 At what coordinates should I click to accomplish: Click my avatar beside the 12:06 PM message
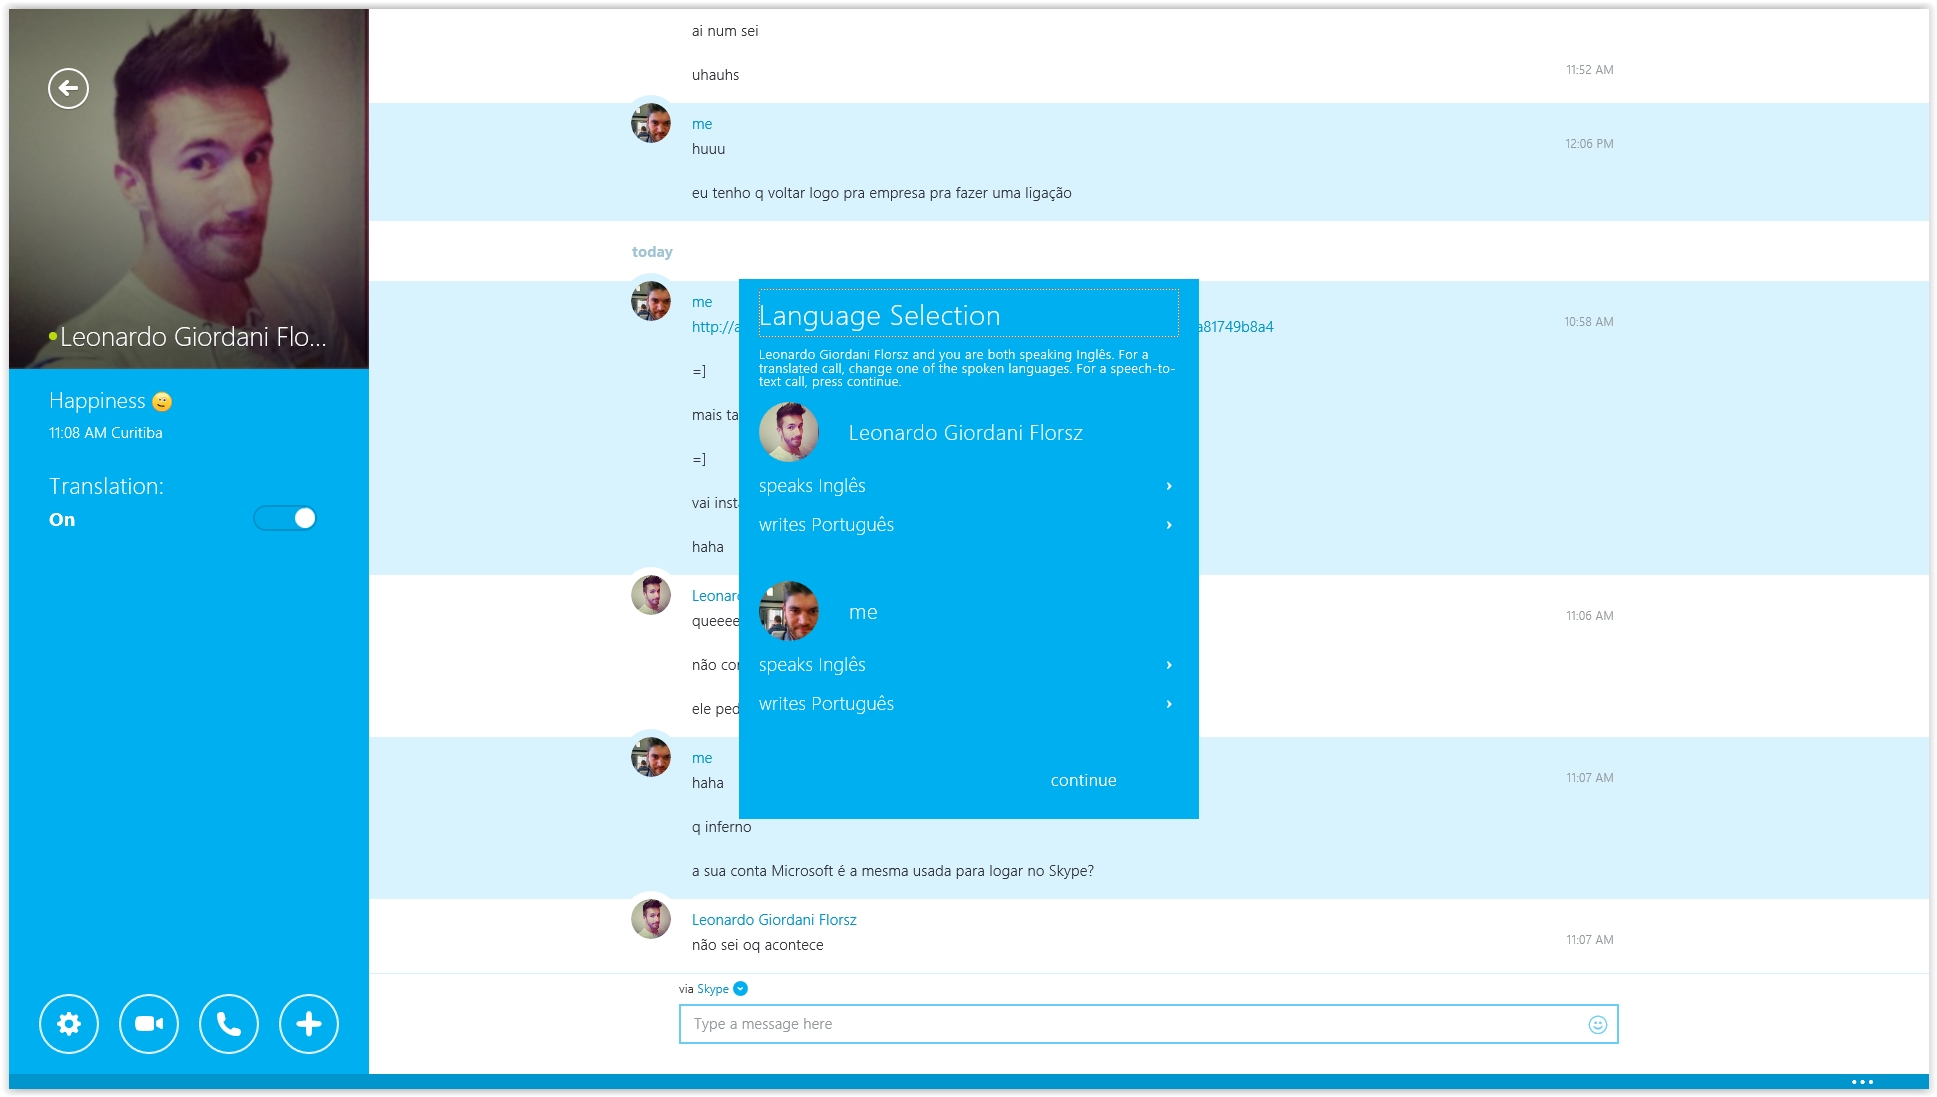[x=651, y=123]
